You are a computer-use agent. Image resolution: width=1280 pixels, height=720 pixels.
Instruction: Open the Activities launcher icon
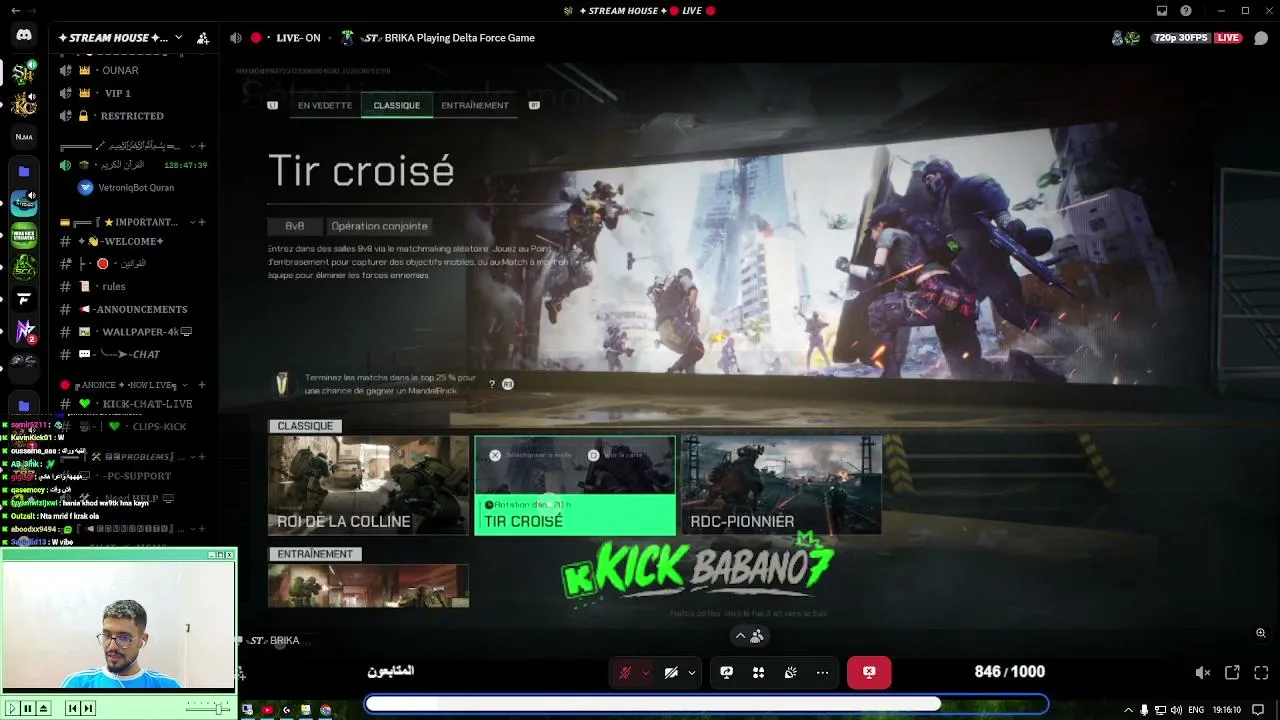[759, 672]
